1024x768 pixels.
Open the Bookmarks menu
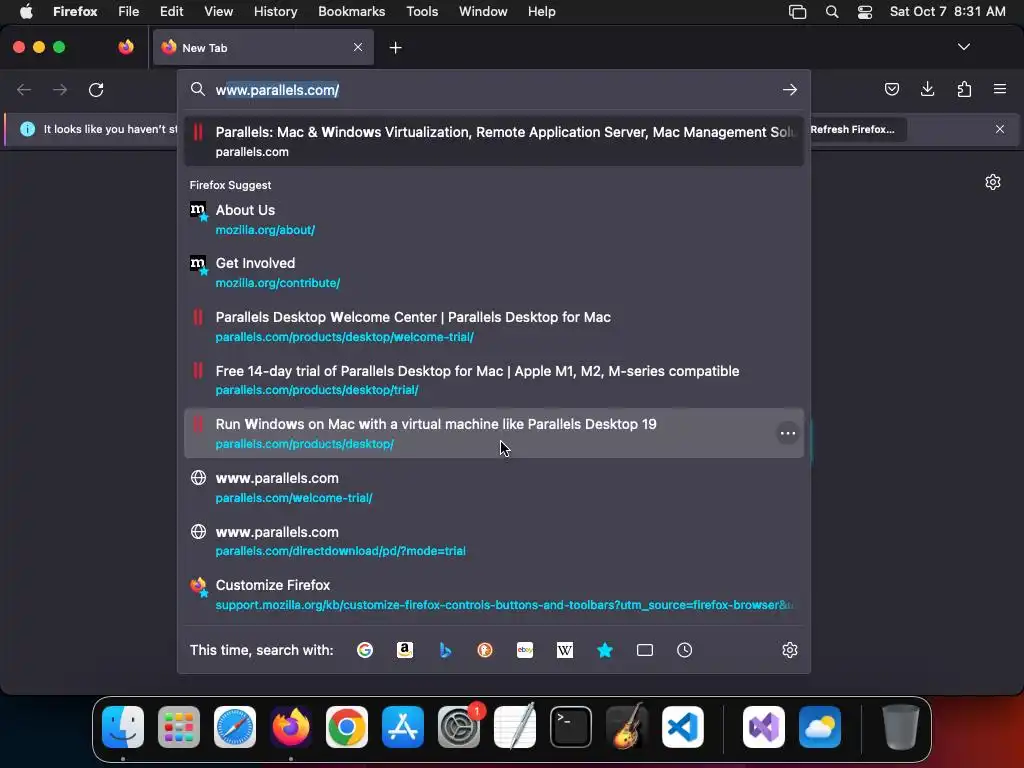click(x=351, y=12)
